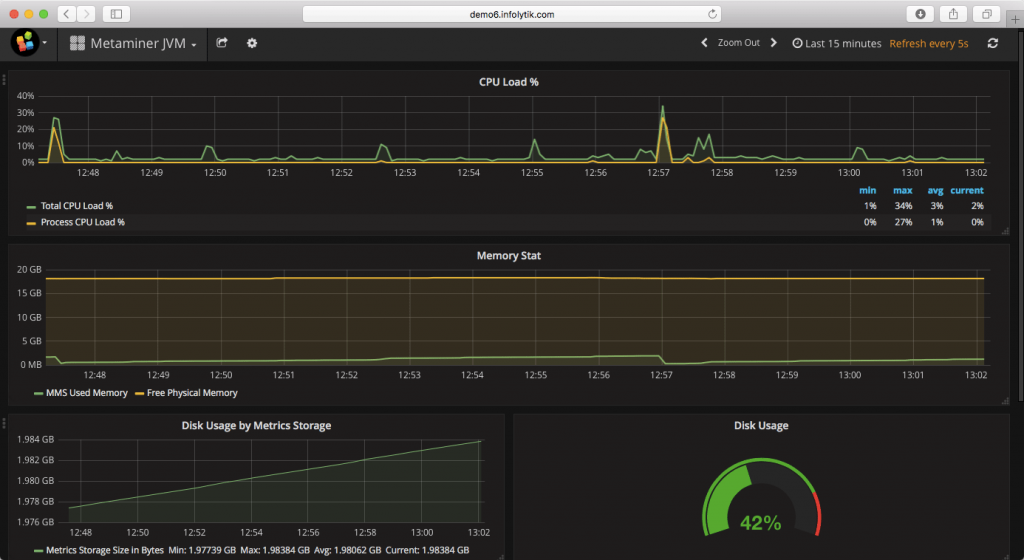Toggle Free Physical Memory series visibility

[192, 393]
